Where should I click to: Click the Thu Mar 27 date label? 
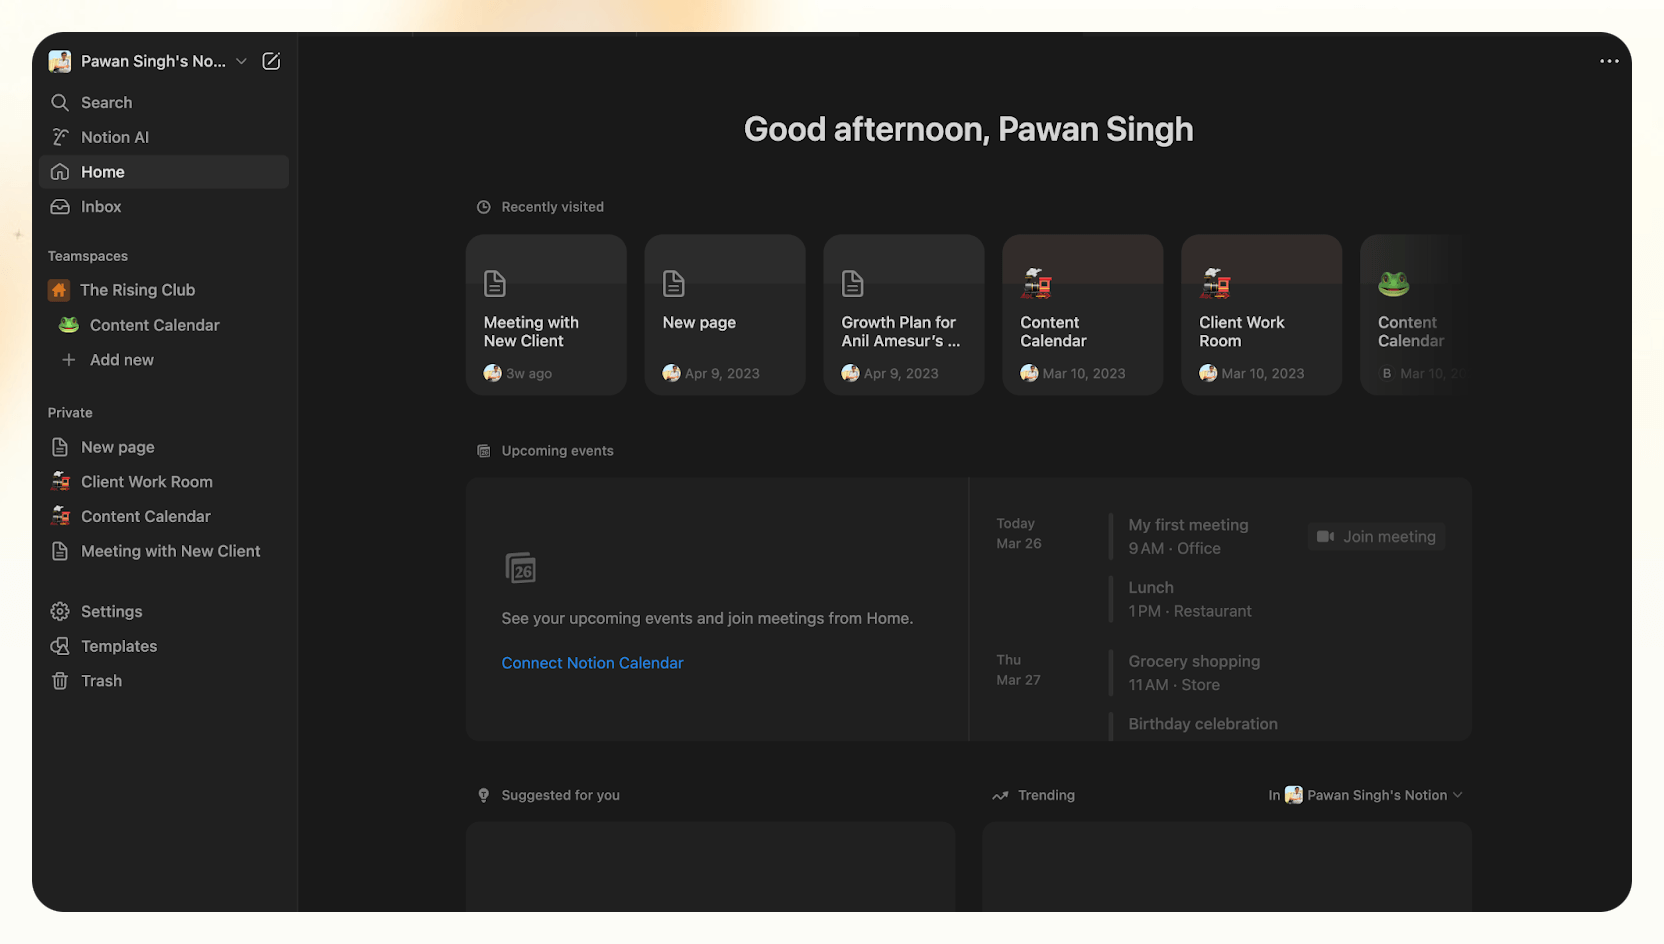1018,670
